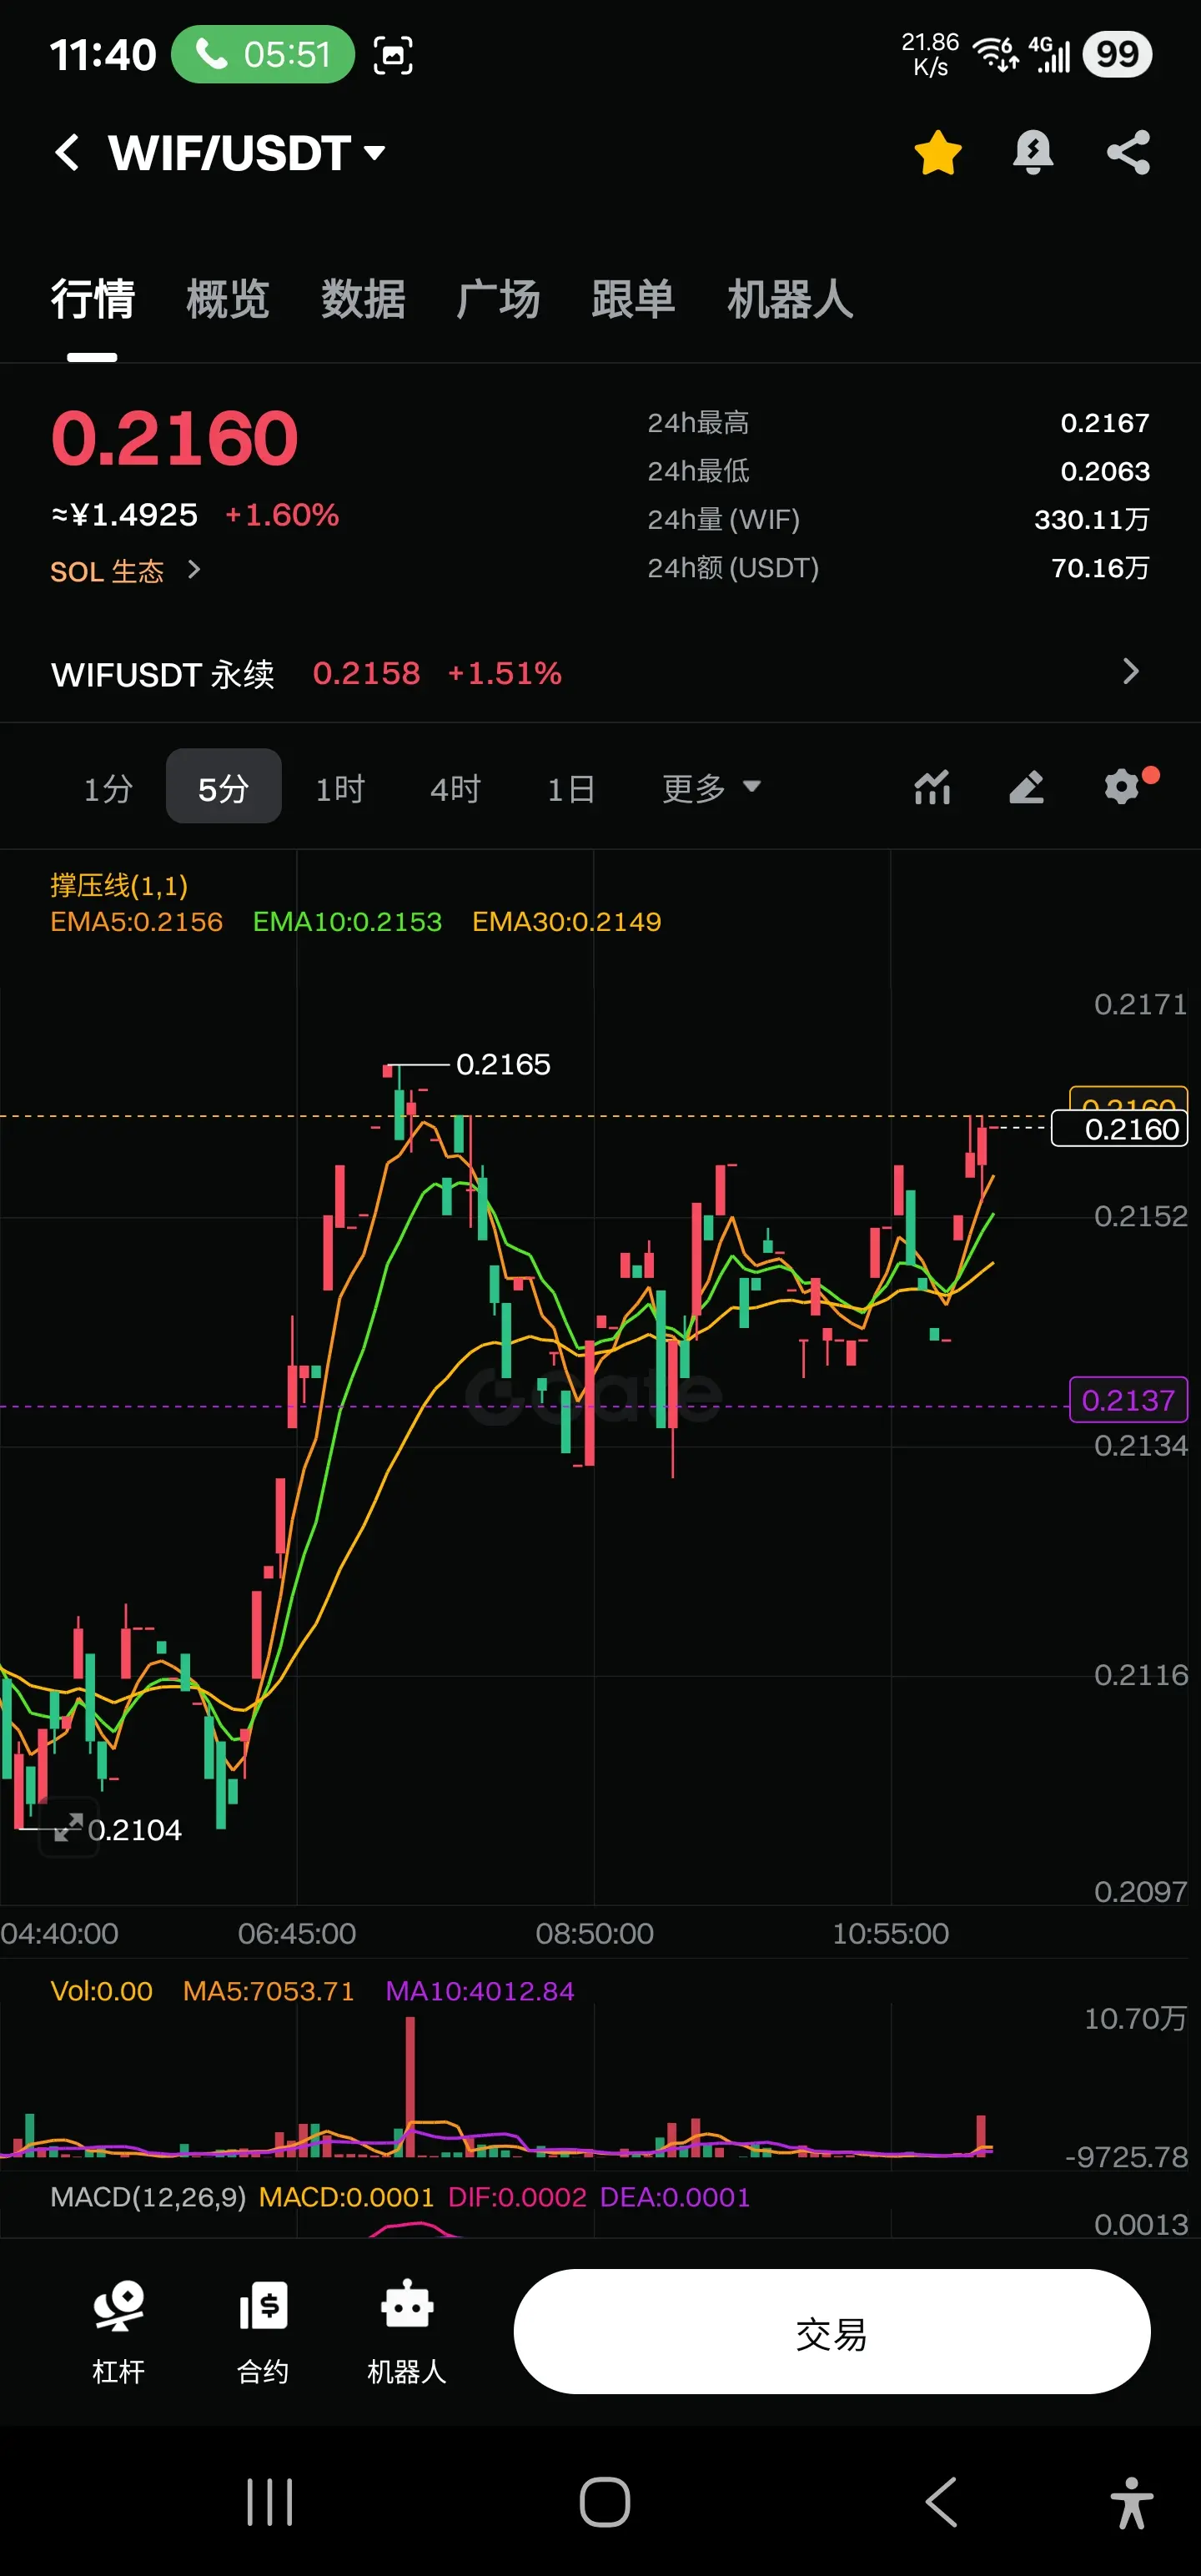Click the MA10:4012.84 volume indicator
Image resolution: width=1201 pixels, height=2576 pixels.
tap(480, 1990)
